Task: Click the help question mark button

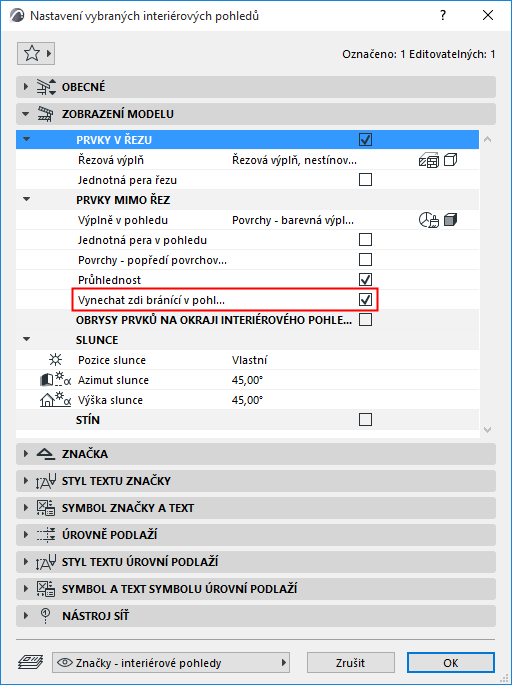Action: (x=443, y=15)
